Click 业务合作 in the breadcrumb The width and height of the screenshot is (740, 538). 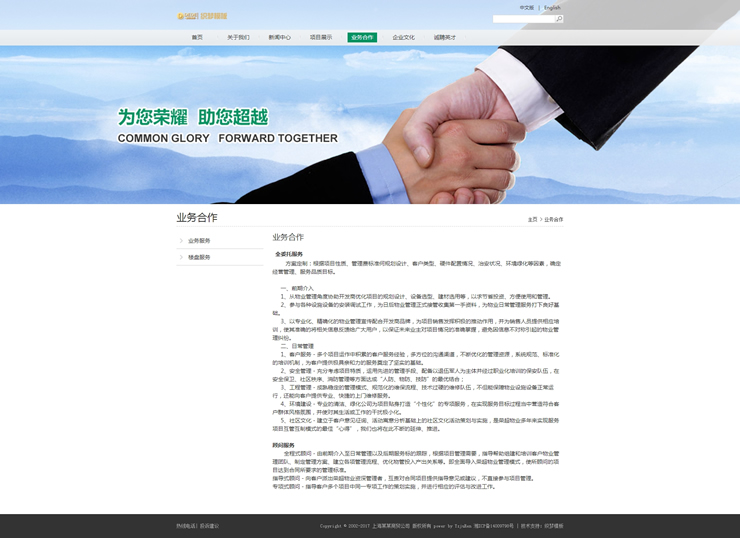tap(553, 219)
